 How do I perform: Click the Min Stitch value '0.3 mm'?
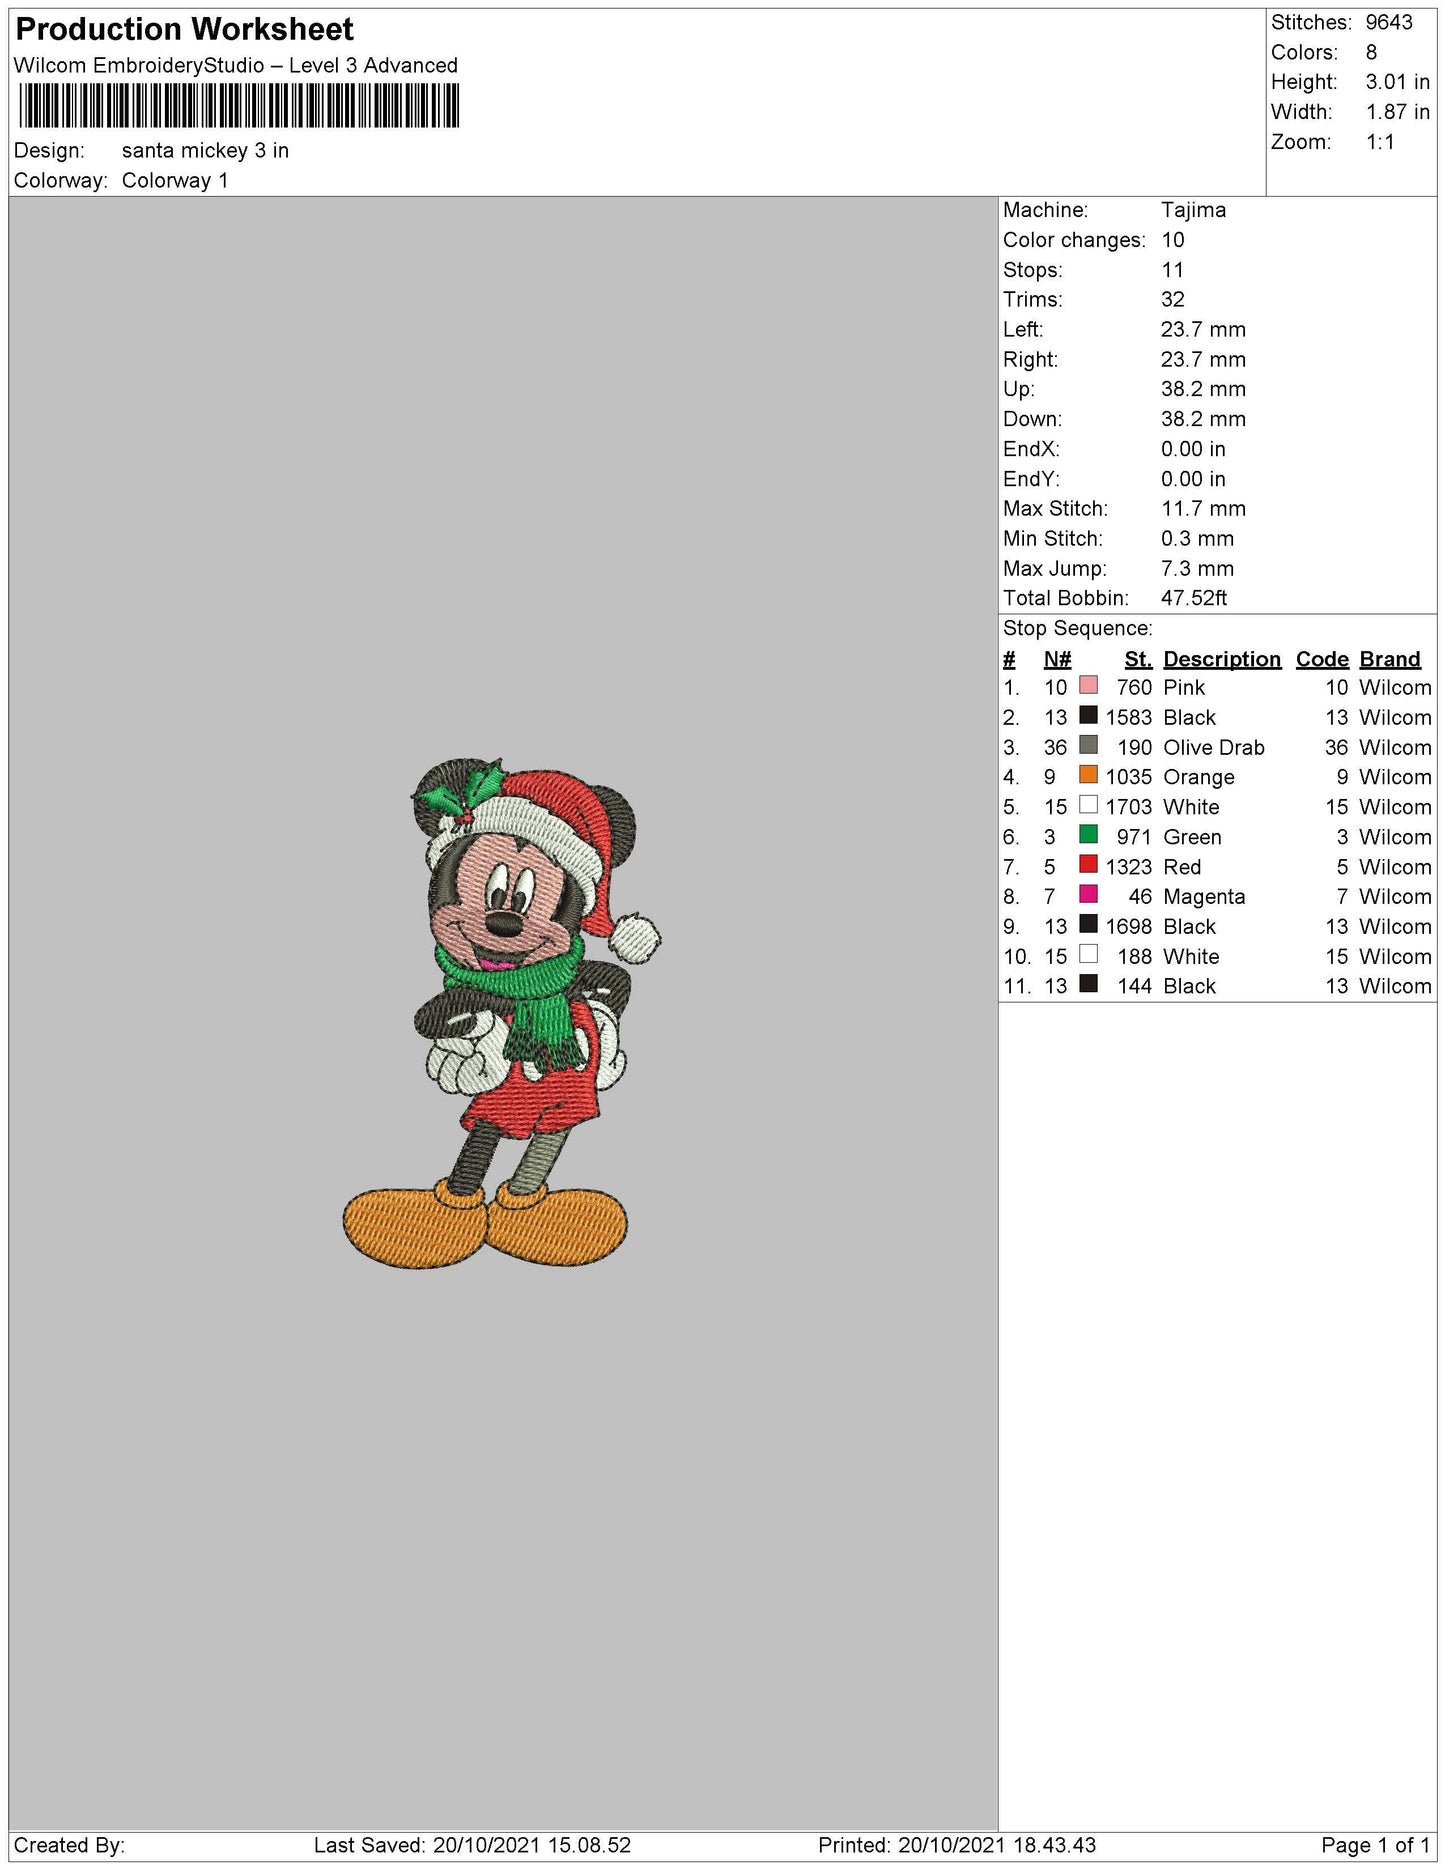(1198, 539)
